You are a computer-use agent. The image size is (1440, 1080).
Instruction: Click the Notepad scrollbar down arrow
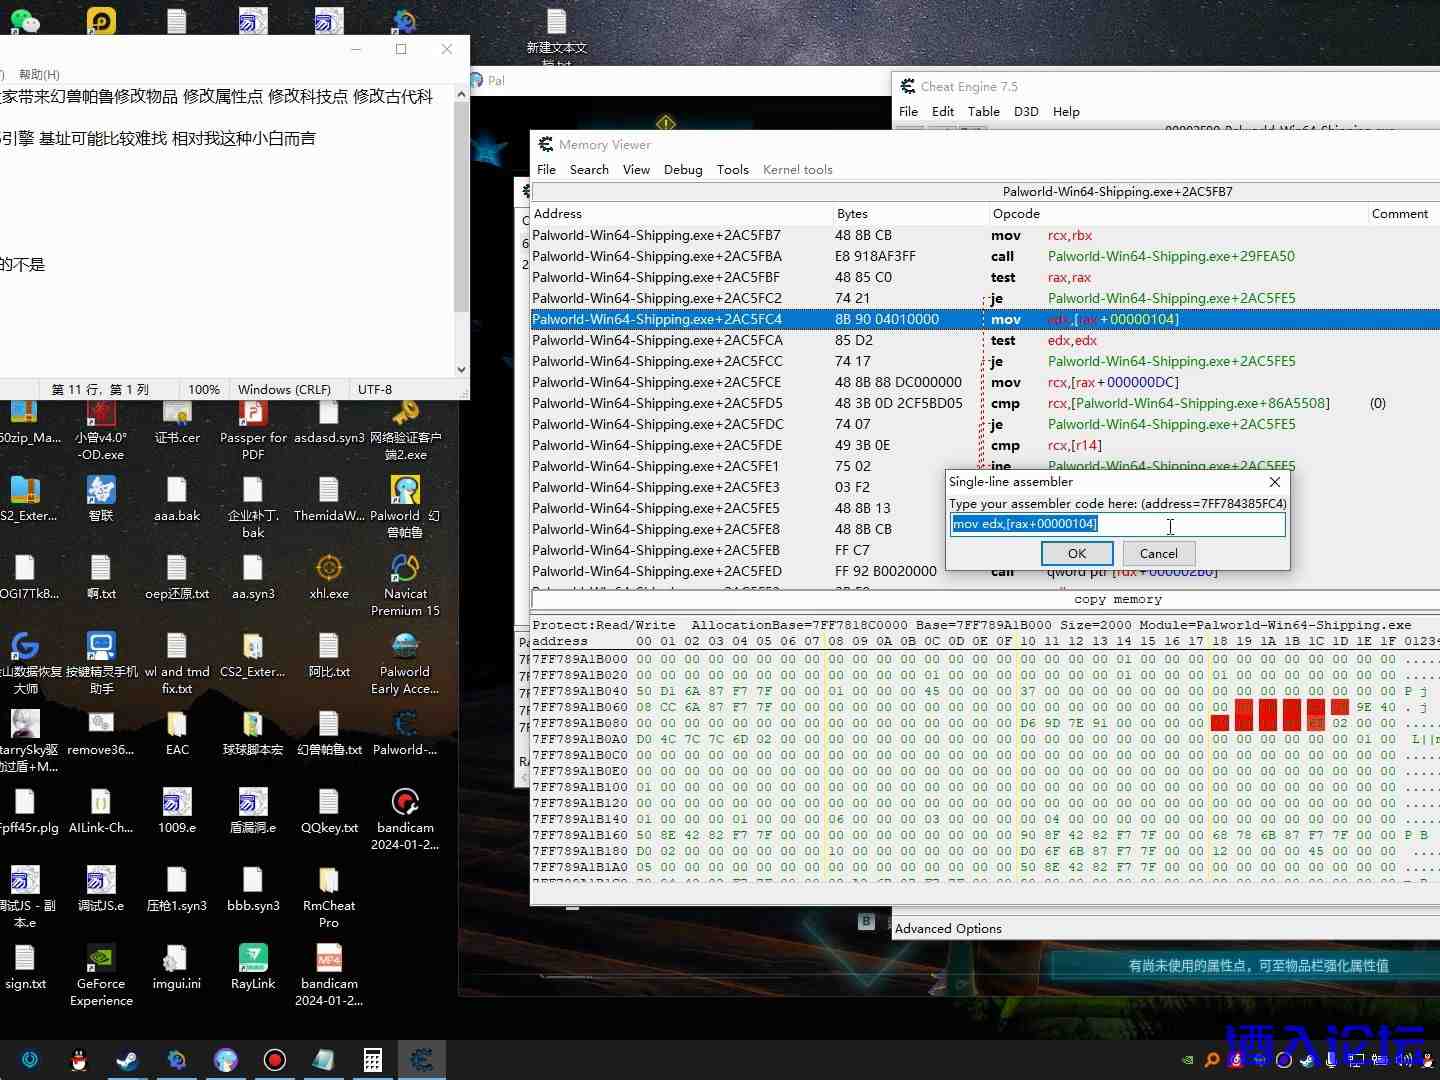click(x=461, y=369)
